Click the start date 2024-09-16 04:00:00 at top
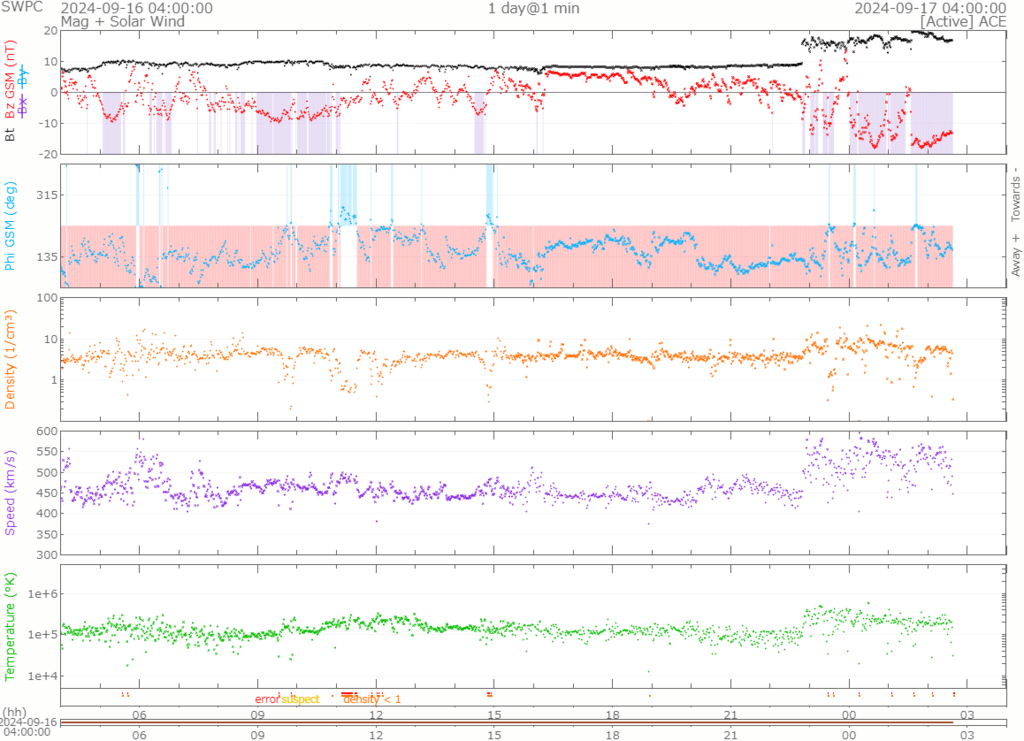 point(136,8)
